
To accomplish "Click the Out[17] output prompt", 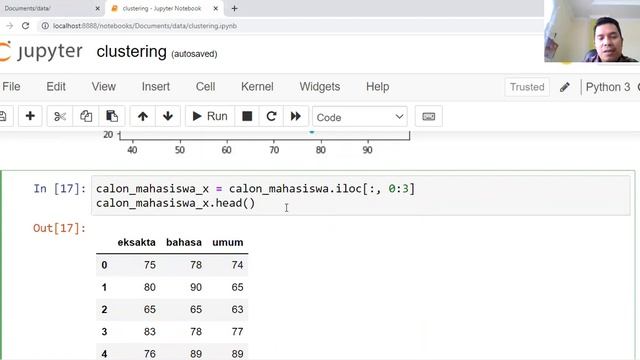I will (x=60, y=228).
